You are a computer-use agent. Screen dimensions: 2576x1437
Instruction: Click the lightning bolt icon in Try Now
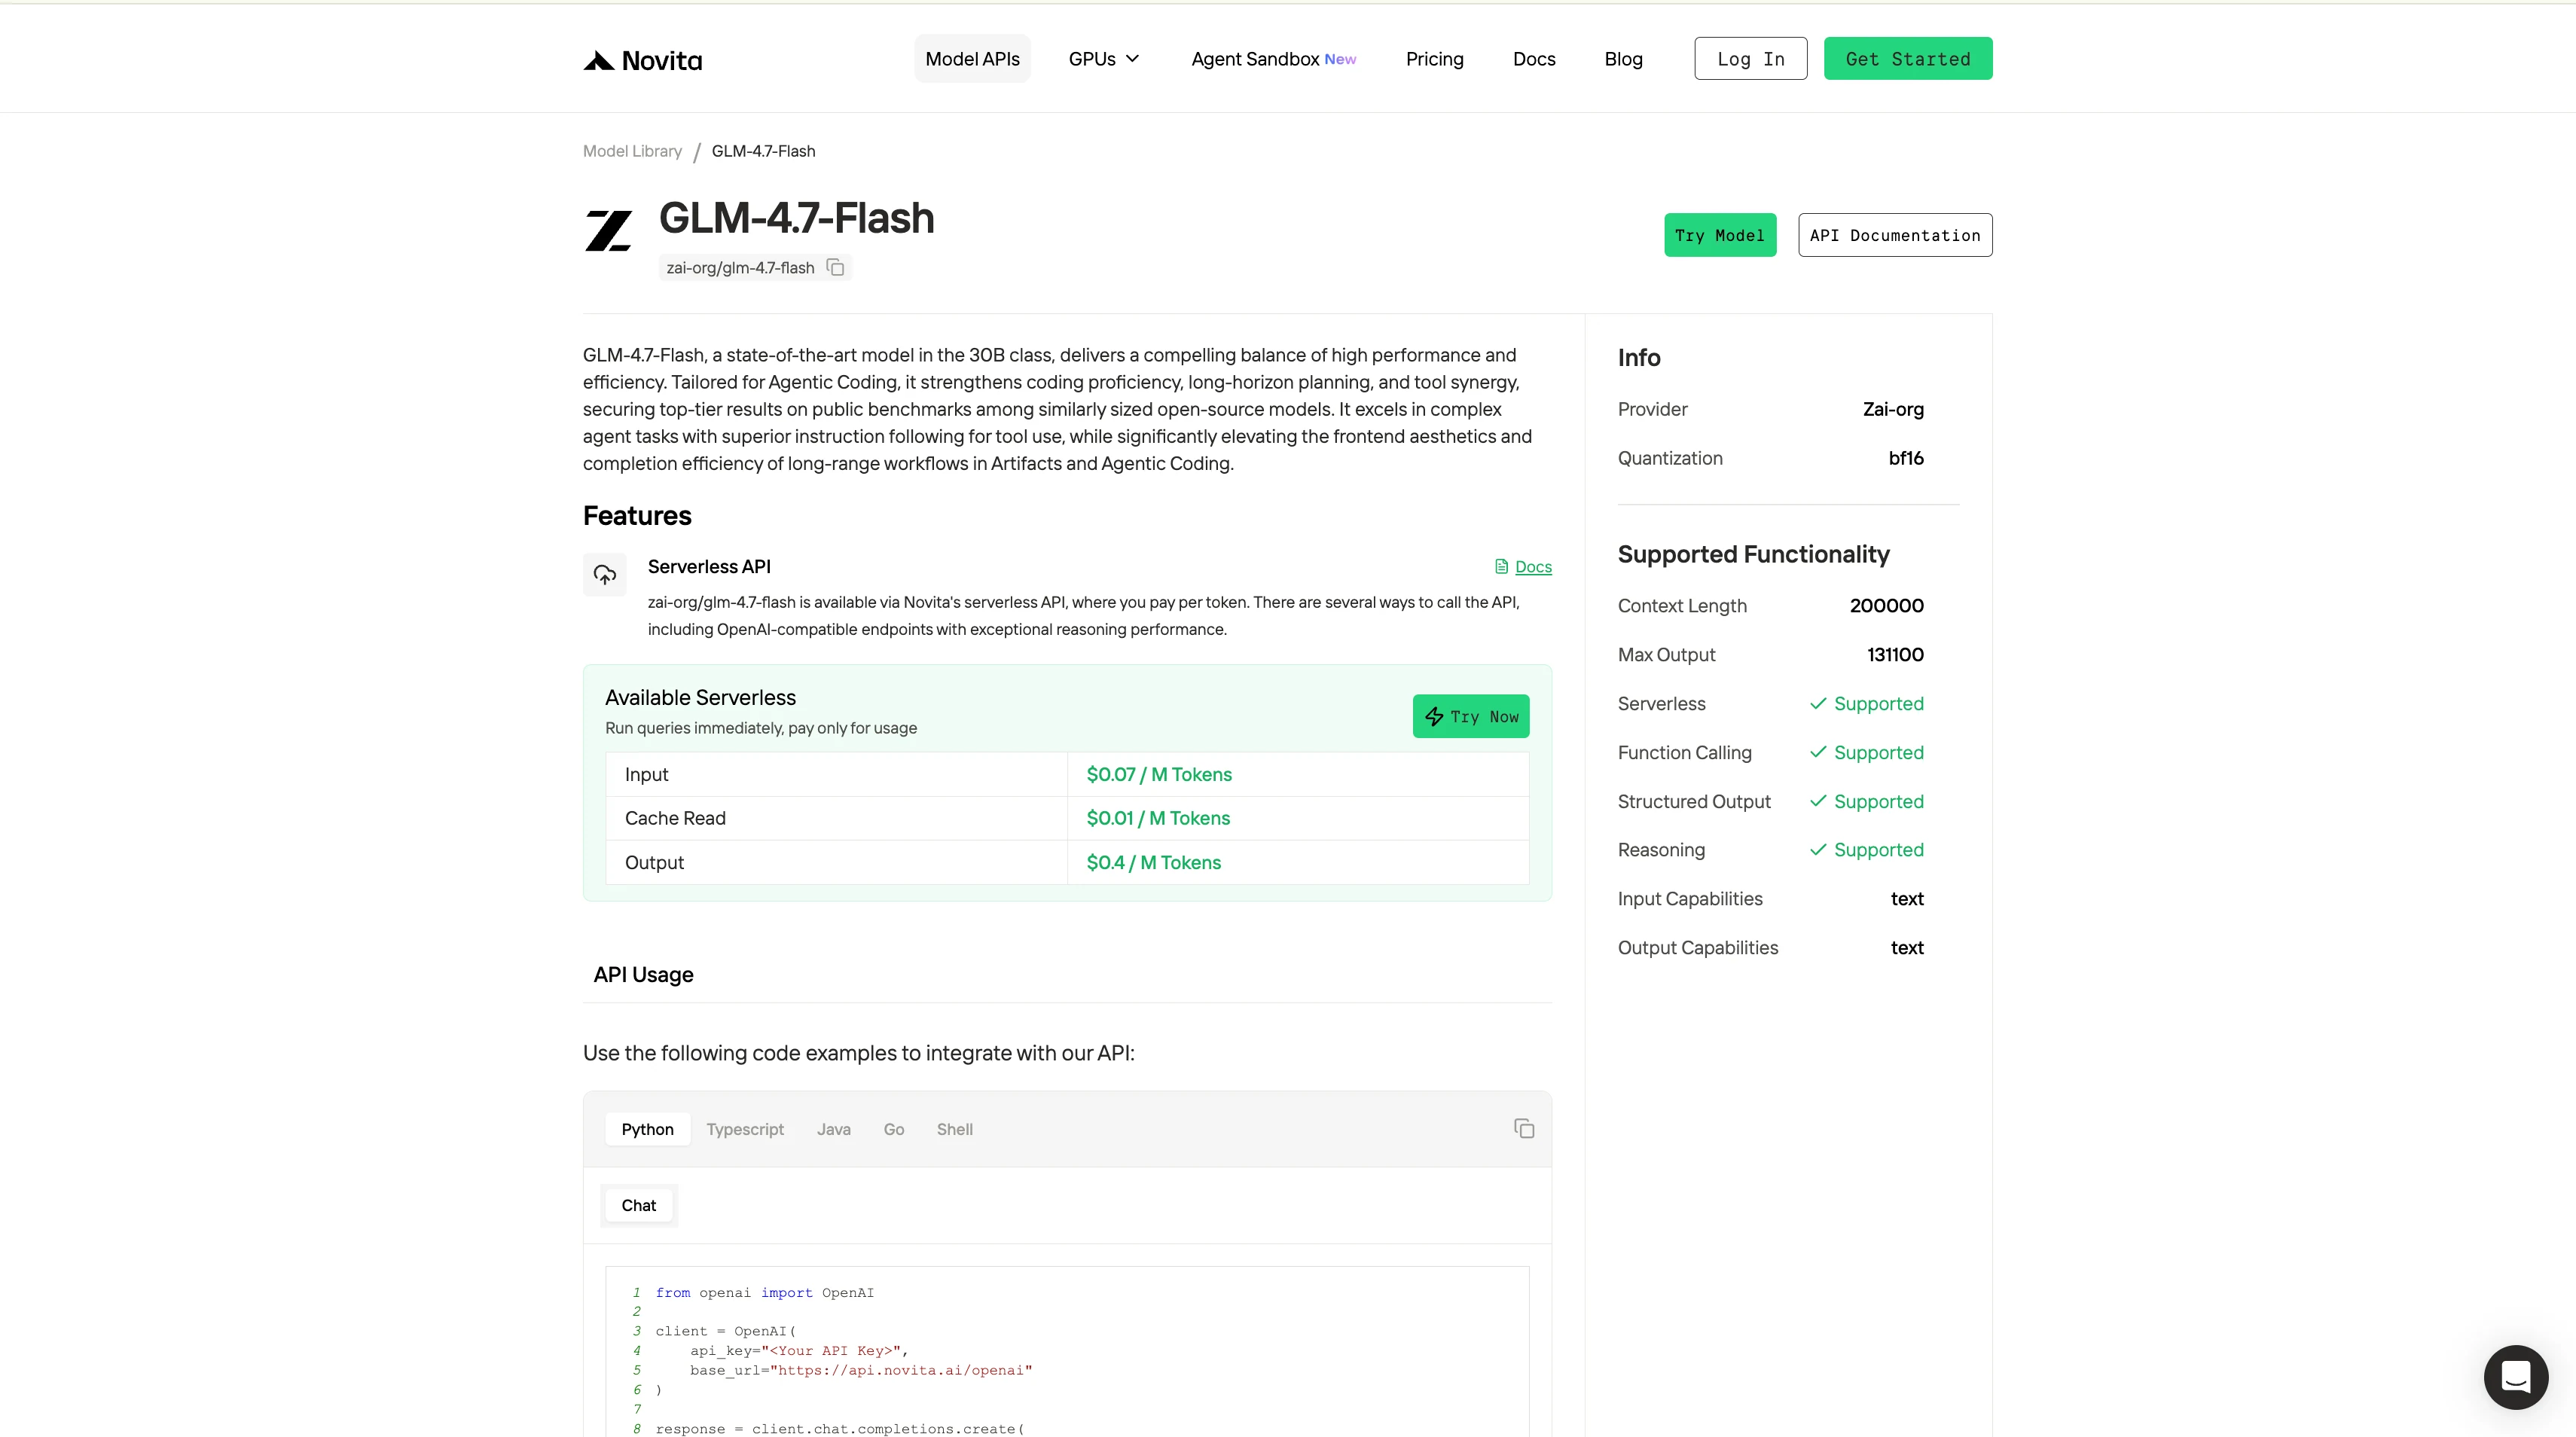tap(1434, 716)
